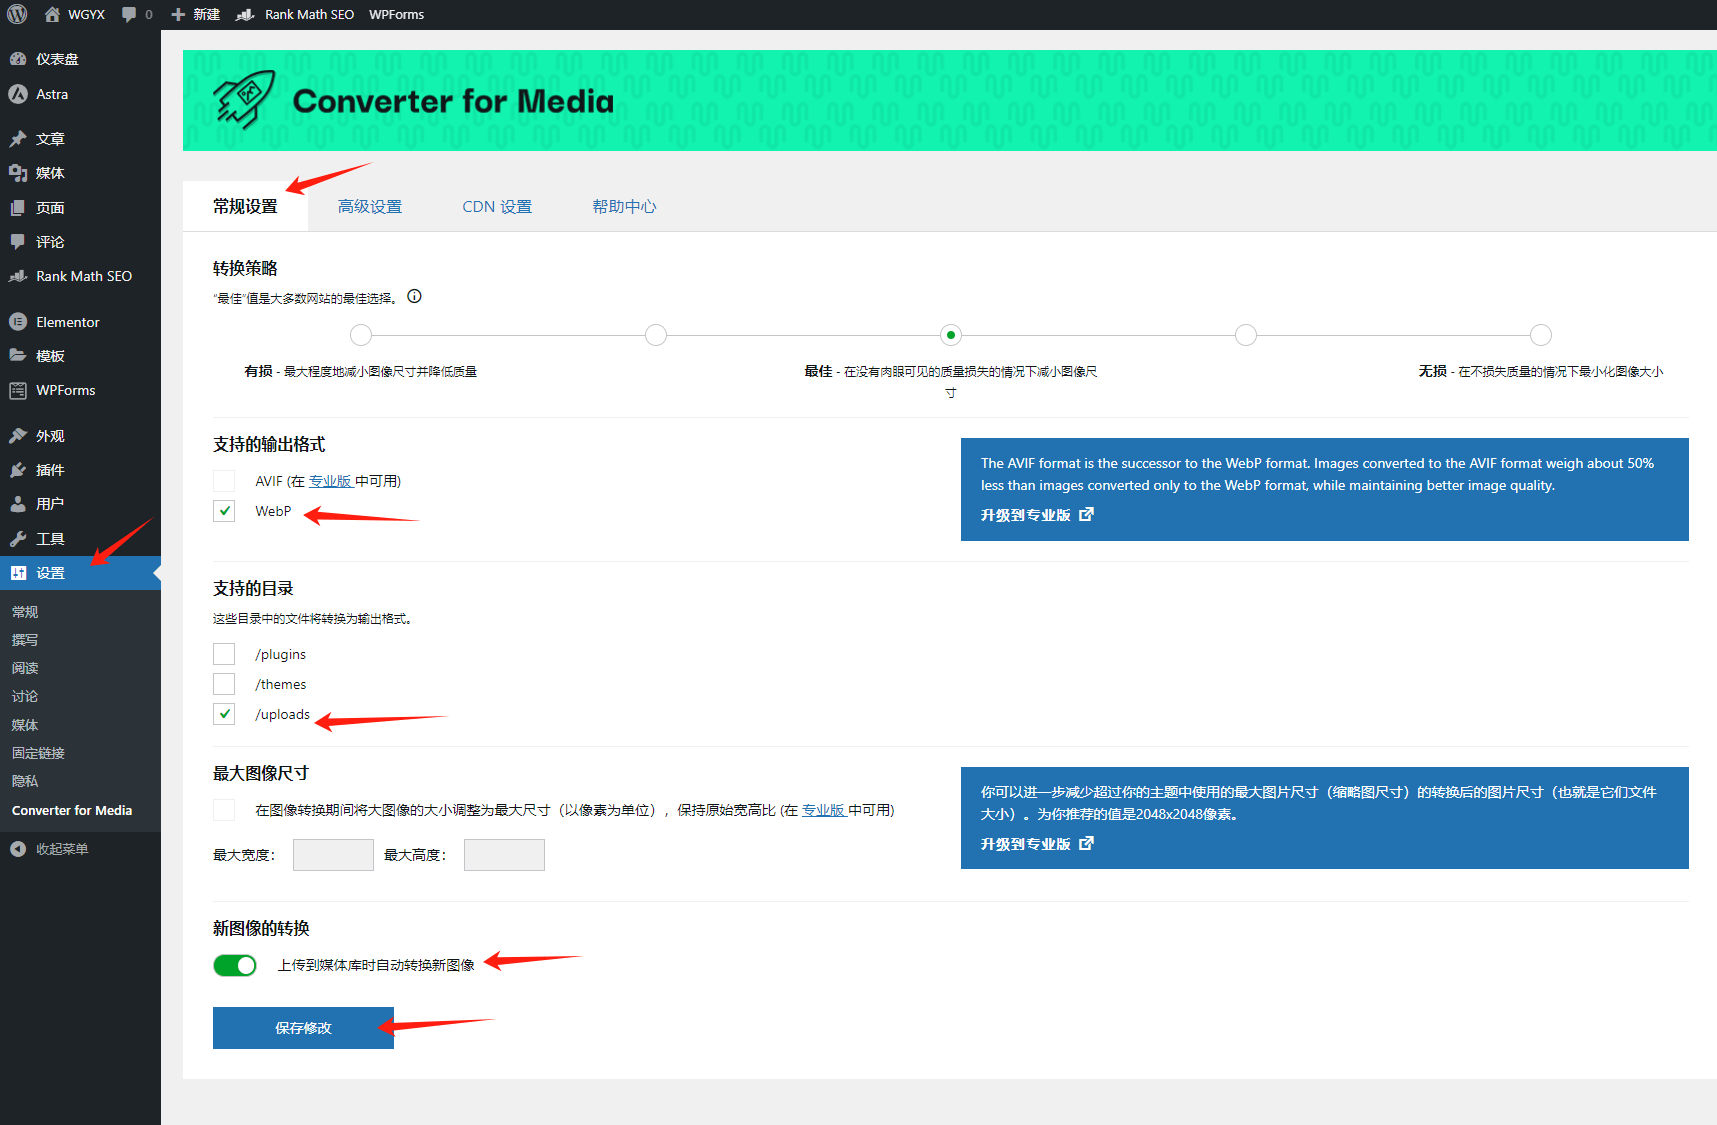Enable the /themes directory checkbox
This screenshot has height=1125, width=1717.
[x=224, y=684]
